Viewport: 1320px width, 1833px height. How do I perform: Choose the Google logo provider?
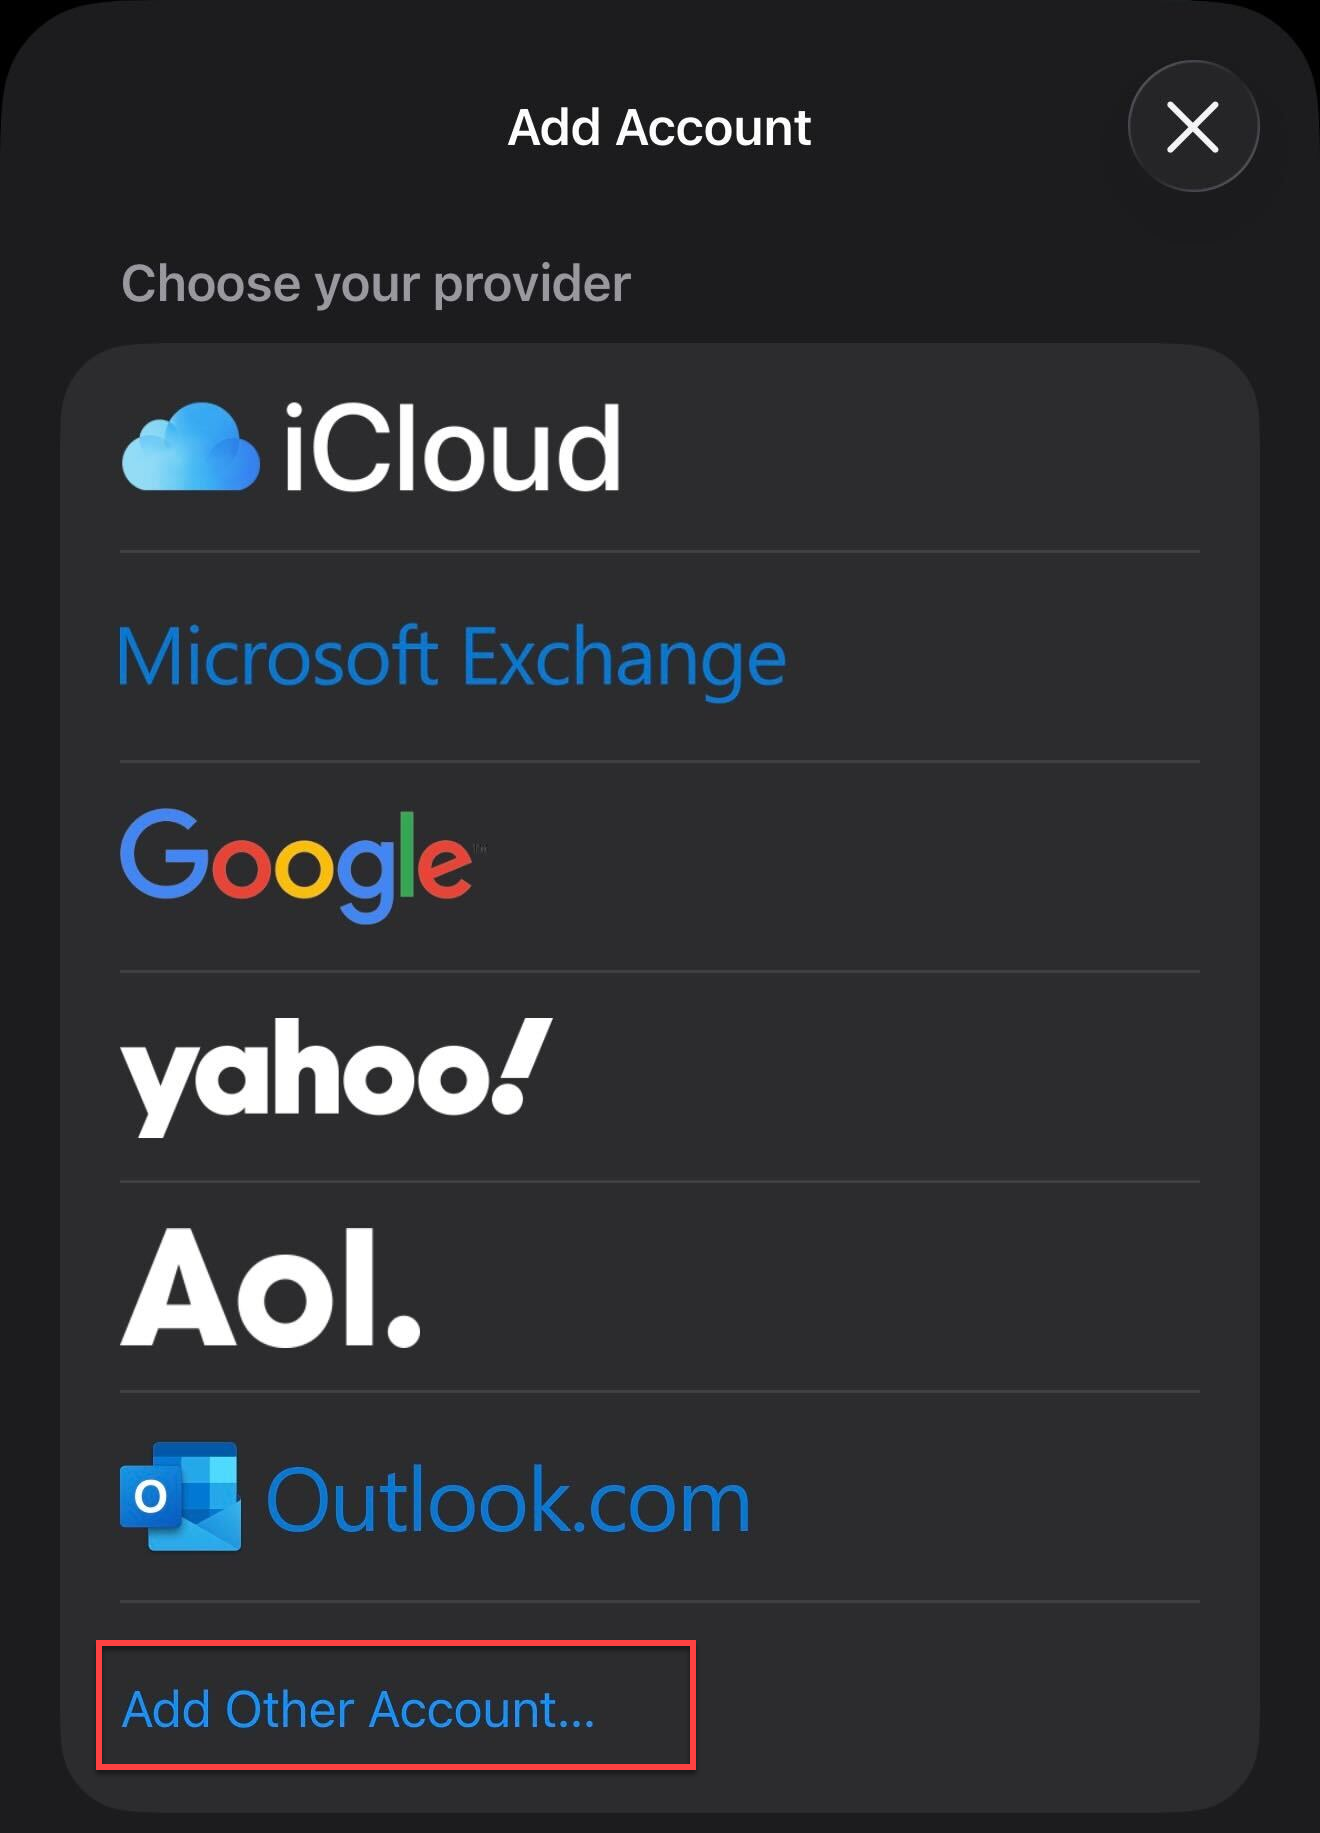[296, 863]
